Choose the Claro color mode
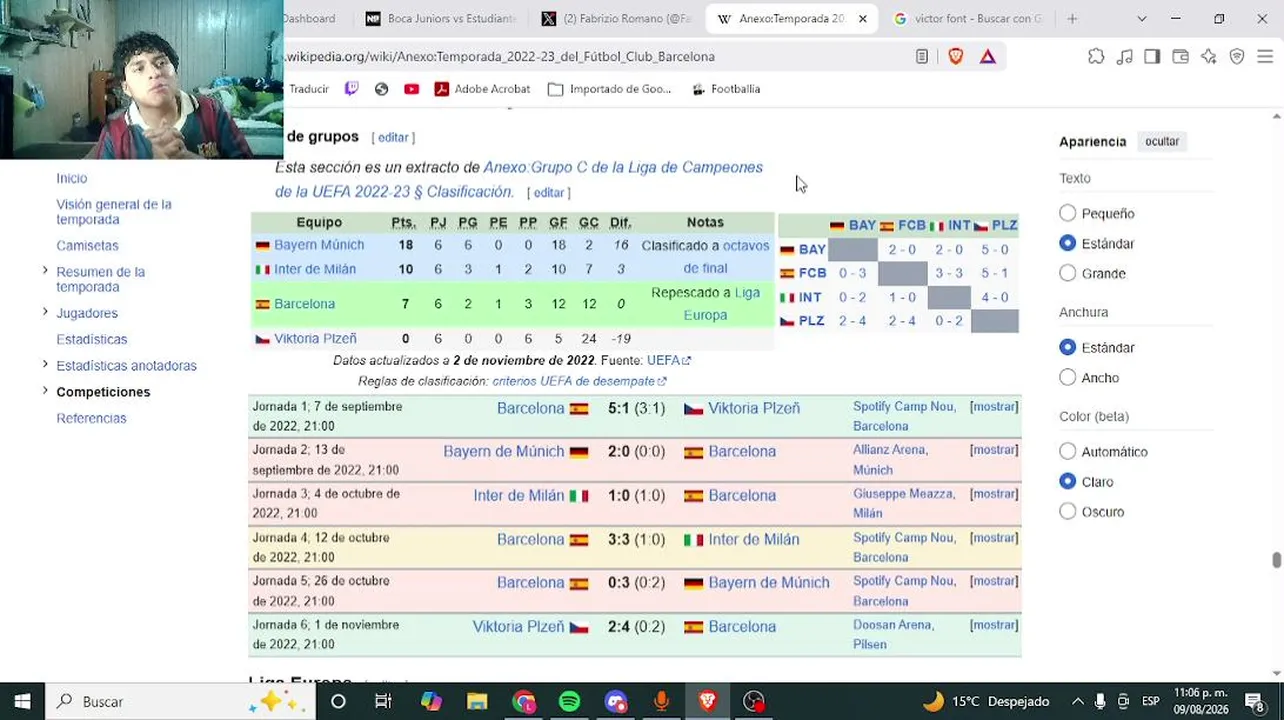The height and width of the screenshot is (720, 1284). point(1068,481)
